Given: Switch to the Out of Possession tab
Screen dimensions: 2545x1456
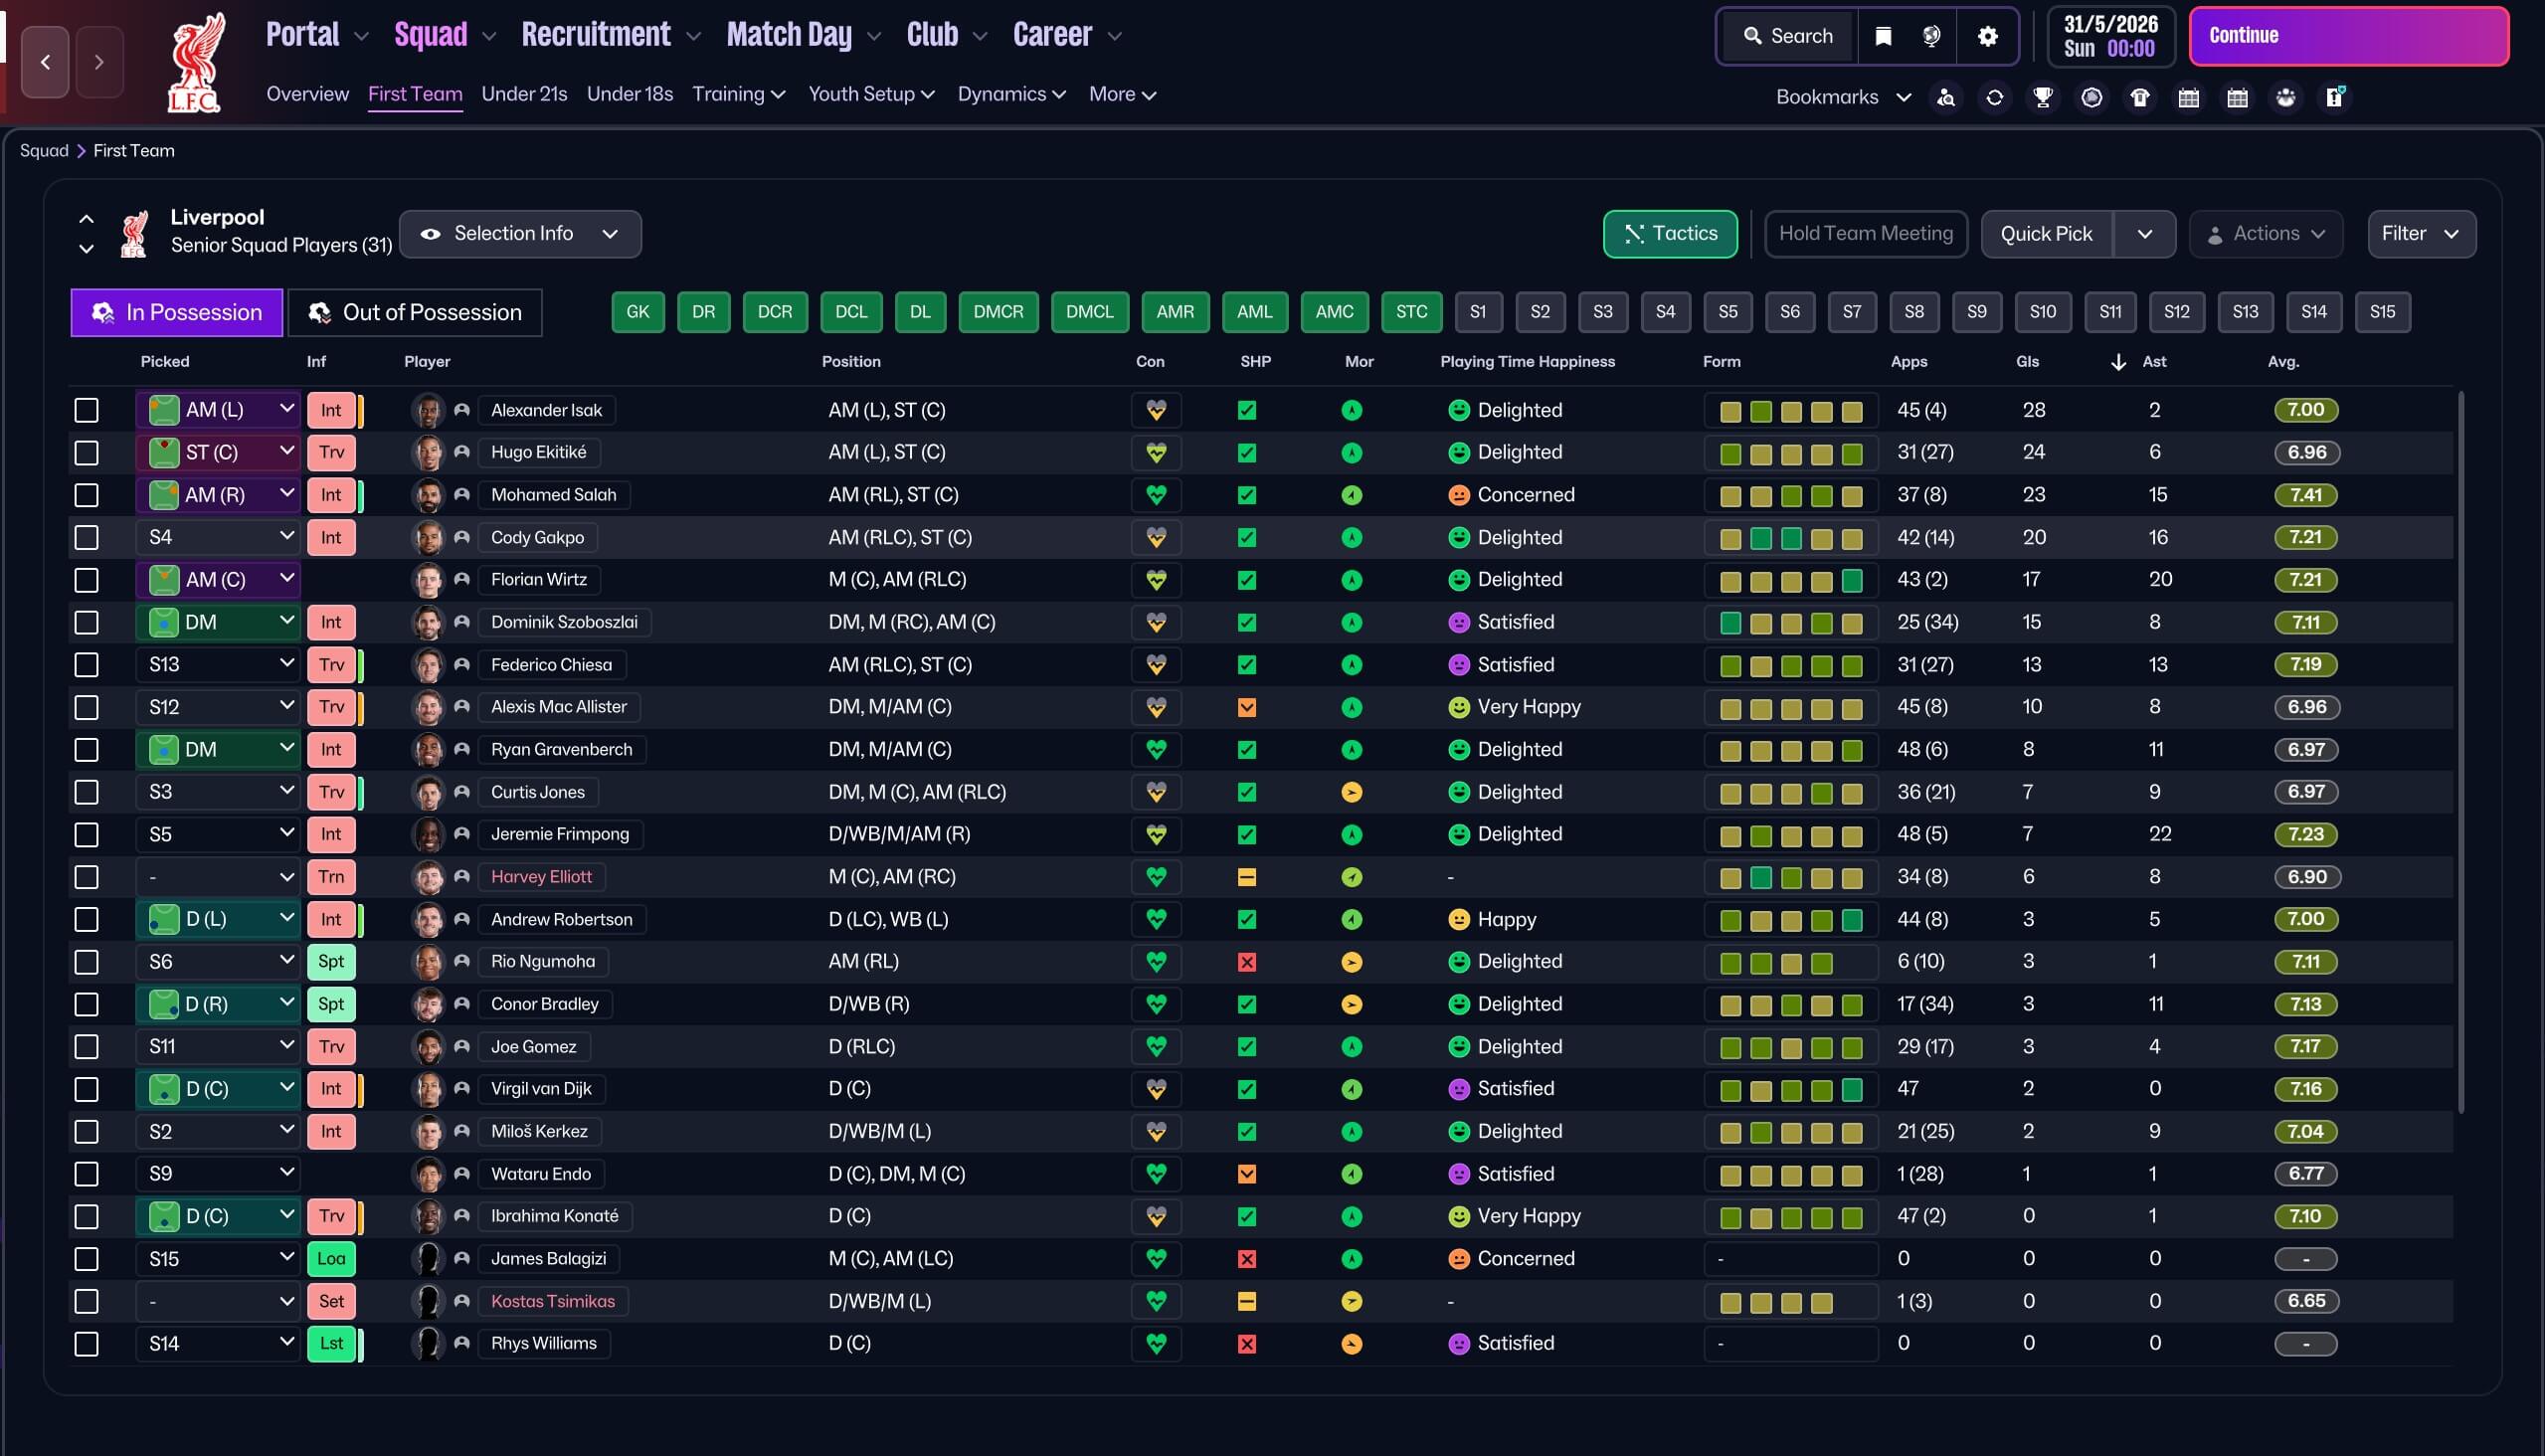Looking at the screenshot, I should coord(415,312).
